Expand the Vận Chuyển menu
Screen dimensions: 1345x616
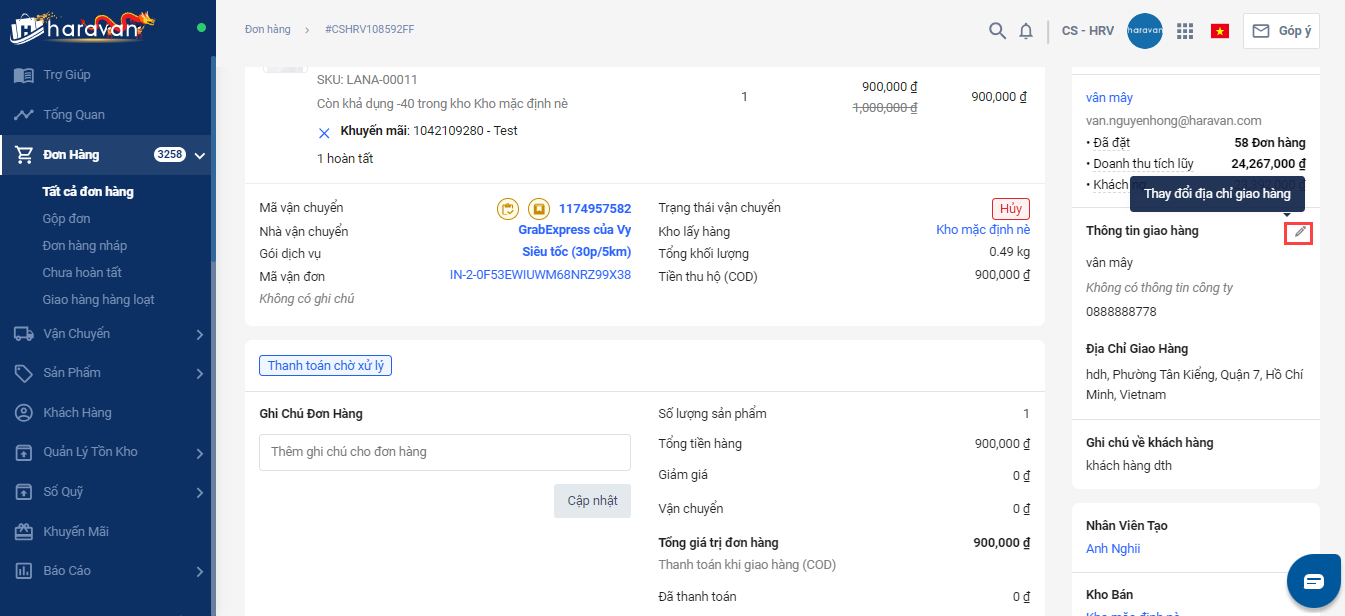point(200,334)
